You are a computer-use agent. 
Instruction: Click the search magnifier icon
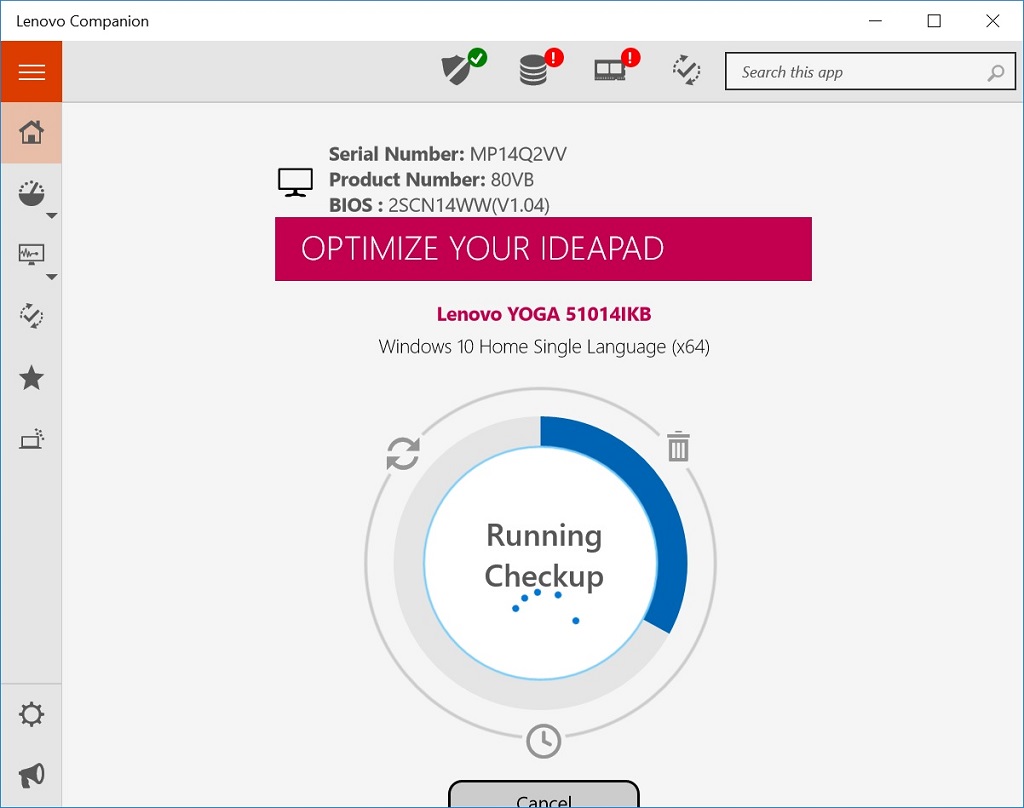point(995,73)
